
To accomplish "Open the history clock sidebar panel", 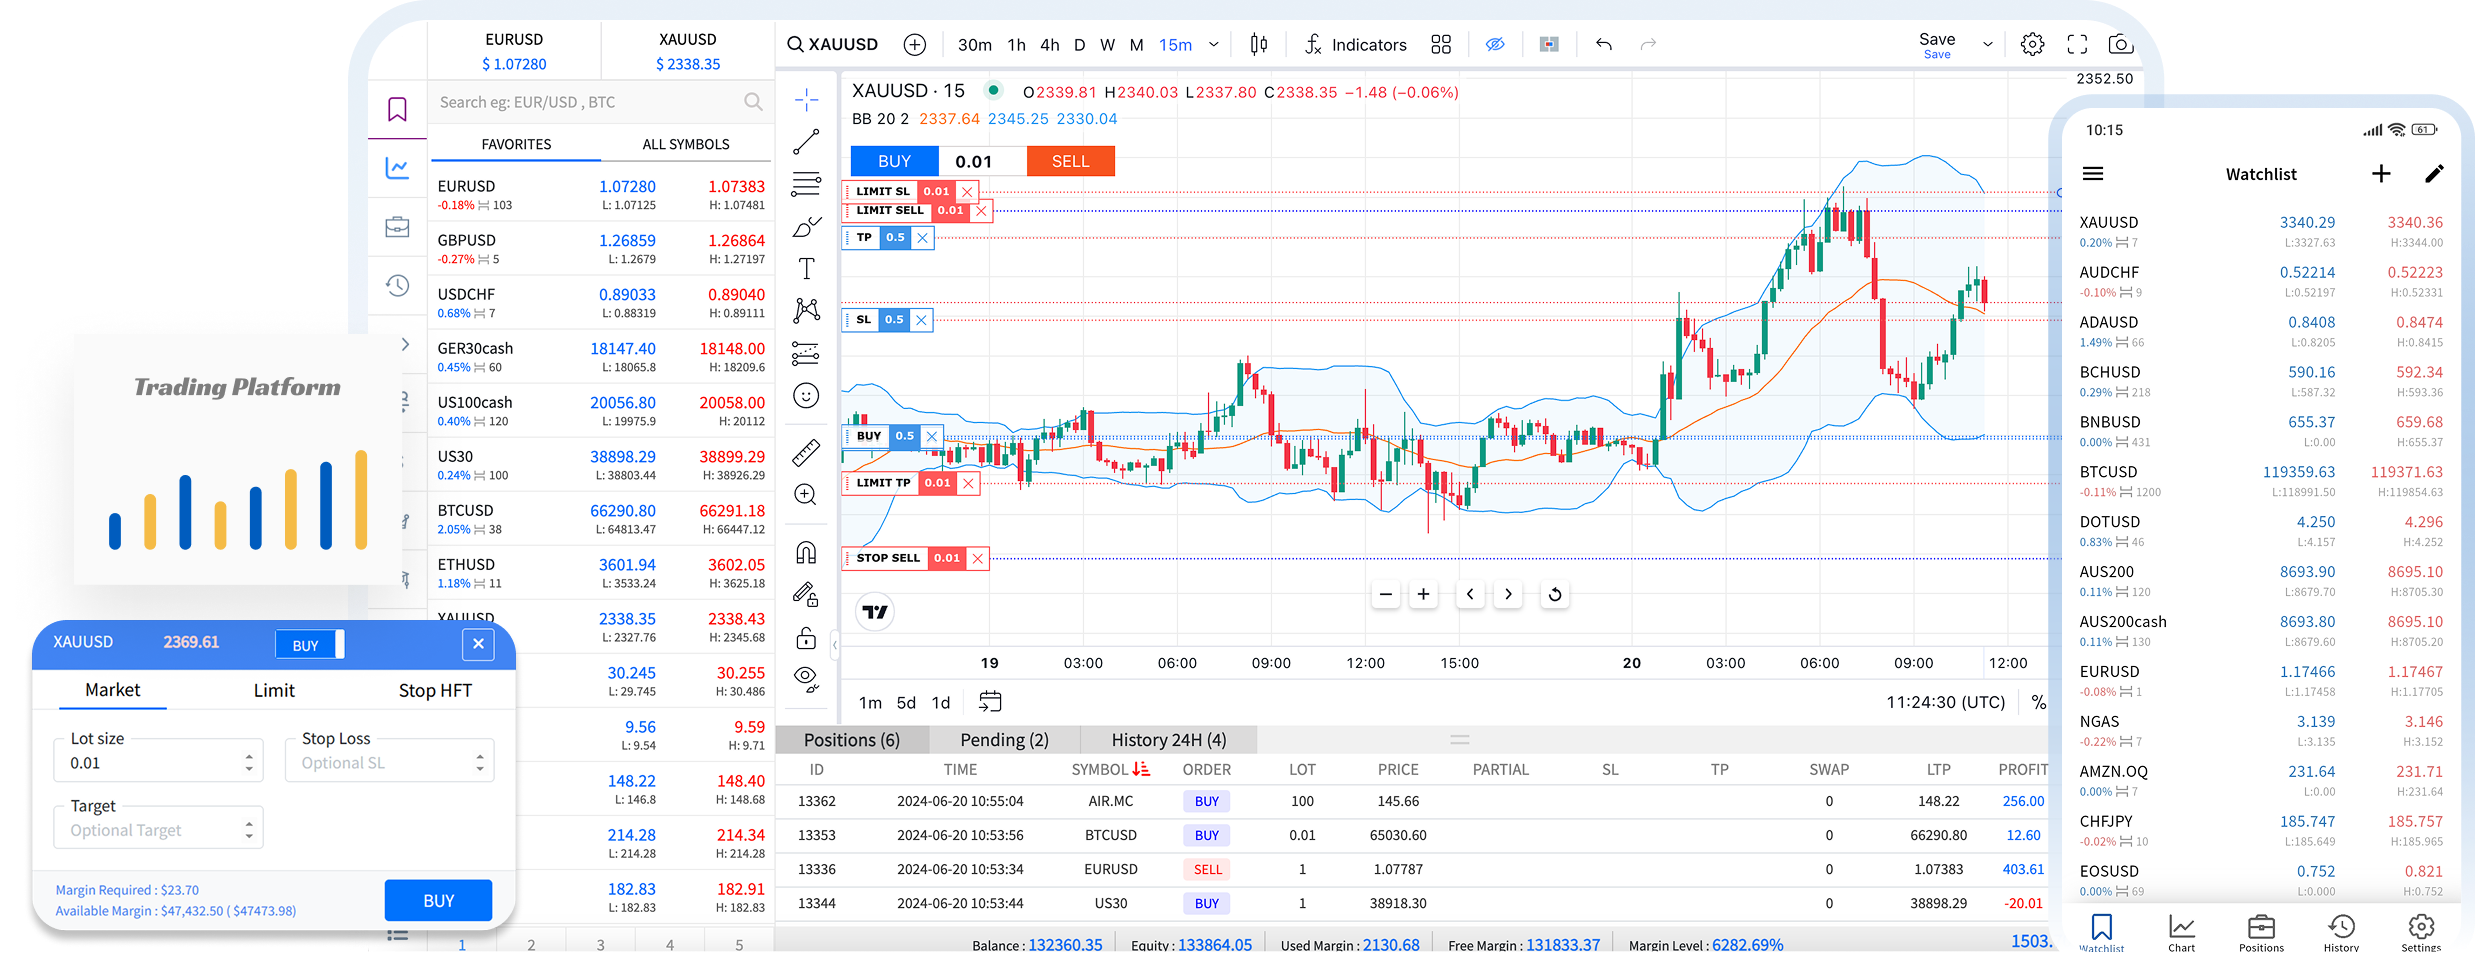I will click(x=397, y=286).
